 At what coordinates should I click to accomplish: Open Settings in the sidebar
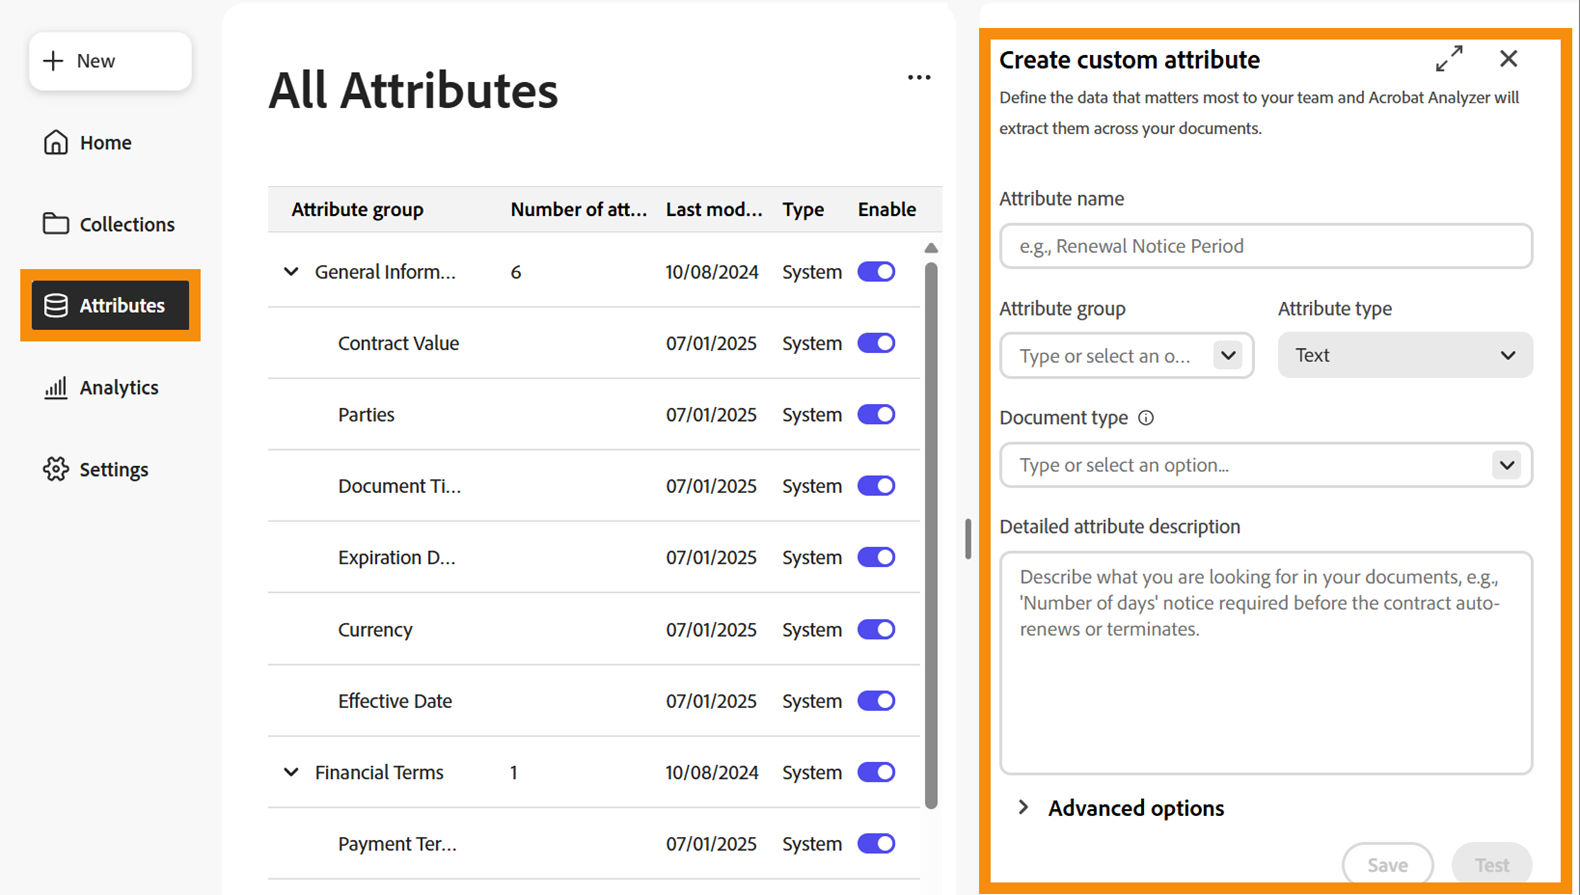96,469
